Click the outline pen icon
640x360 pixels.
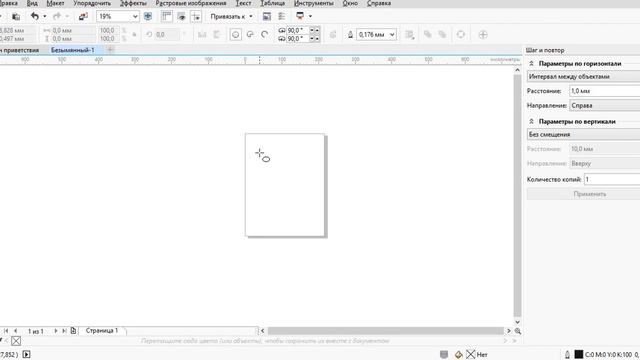(x=350, y=35)
